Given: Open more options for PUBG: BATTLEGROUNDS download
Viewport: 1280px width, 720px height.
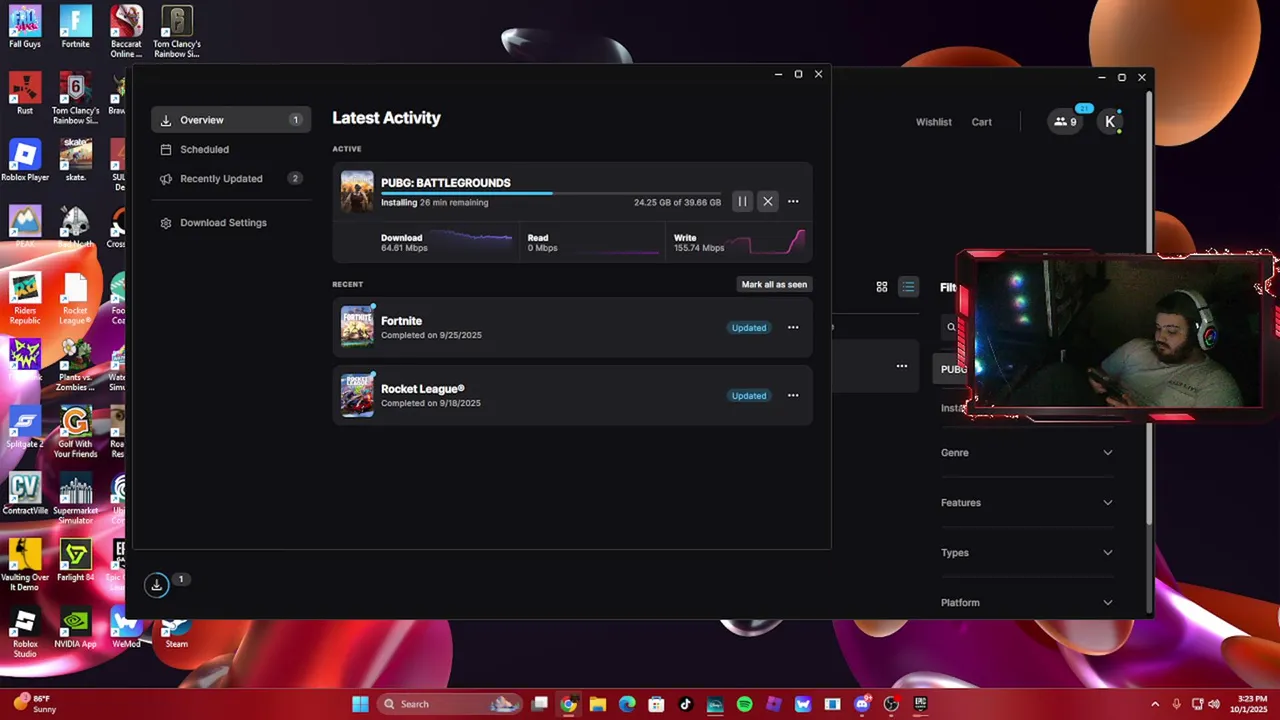Looking at the screenshot, I should point(793,202).
